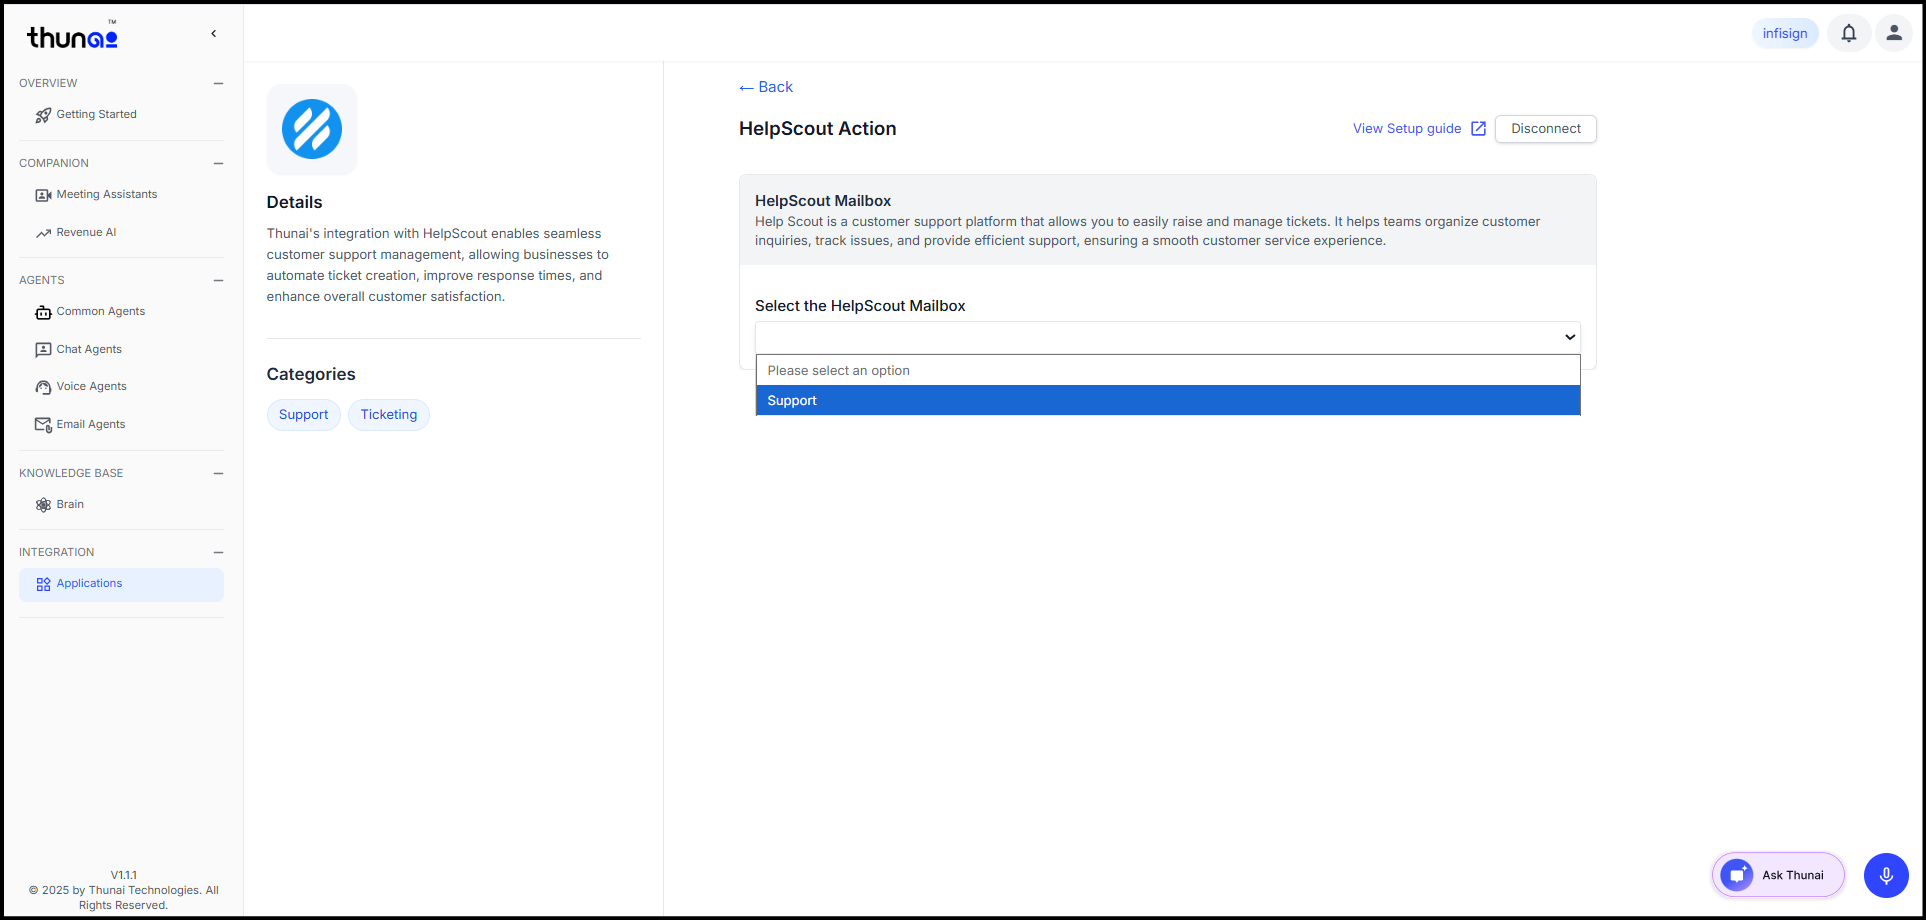1926x920 pixels.
Task: Collapse the AGENTS section
Action: (218, 281)
